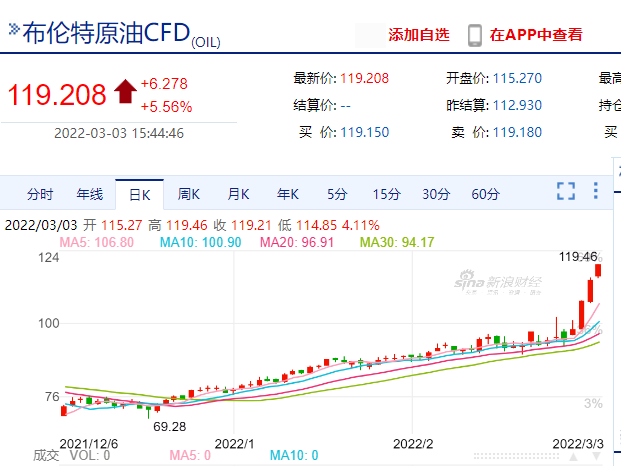
Task: Click the up triangle at chart bottom right
Action: [x=573, y=456]
